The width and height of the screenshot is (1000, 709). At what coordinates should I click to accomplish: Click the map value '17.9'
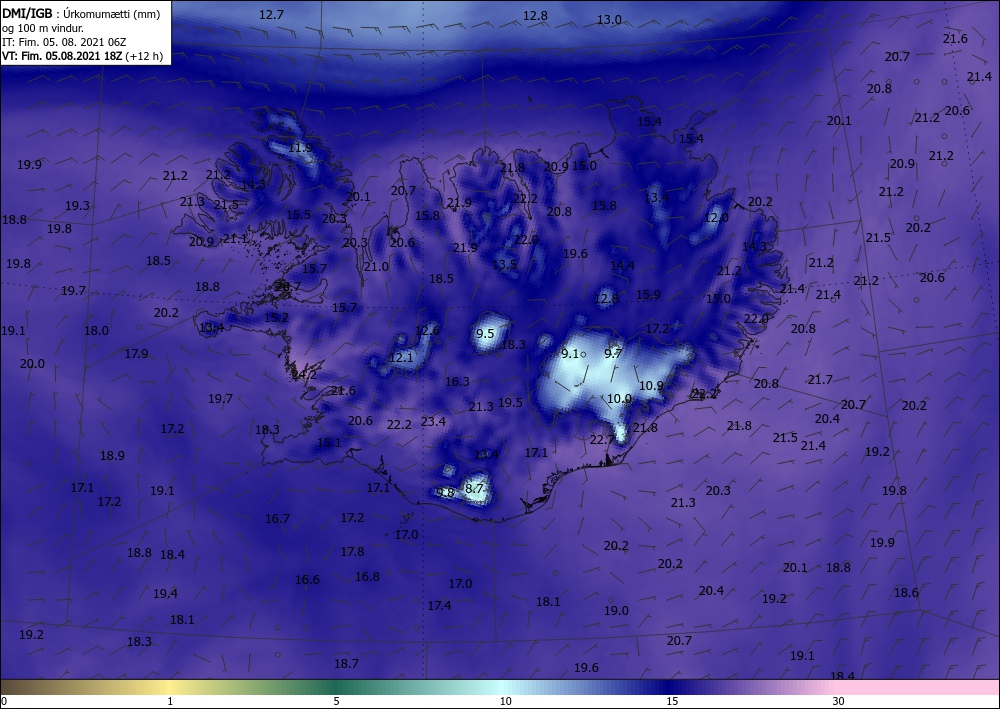point(136,353)
